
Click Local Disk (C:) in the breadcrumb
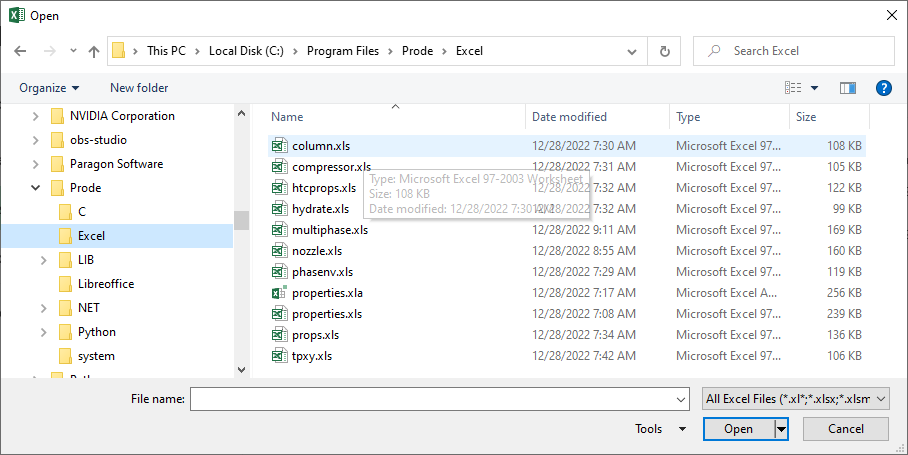coord(246,51)
